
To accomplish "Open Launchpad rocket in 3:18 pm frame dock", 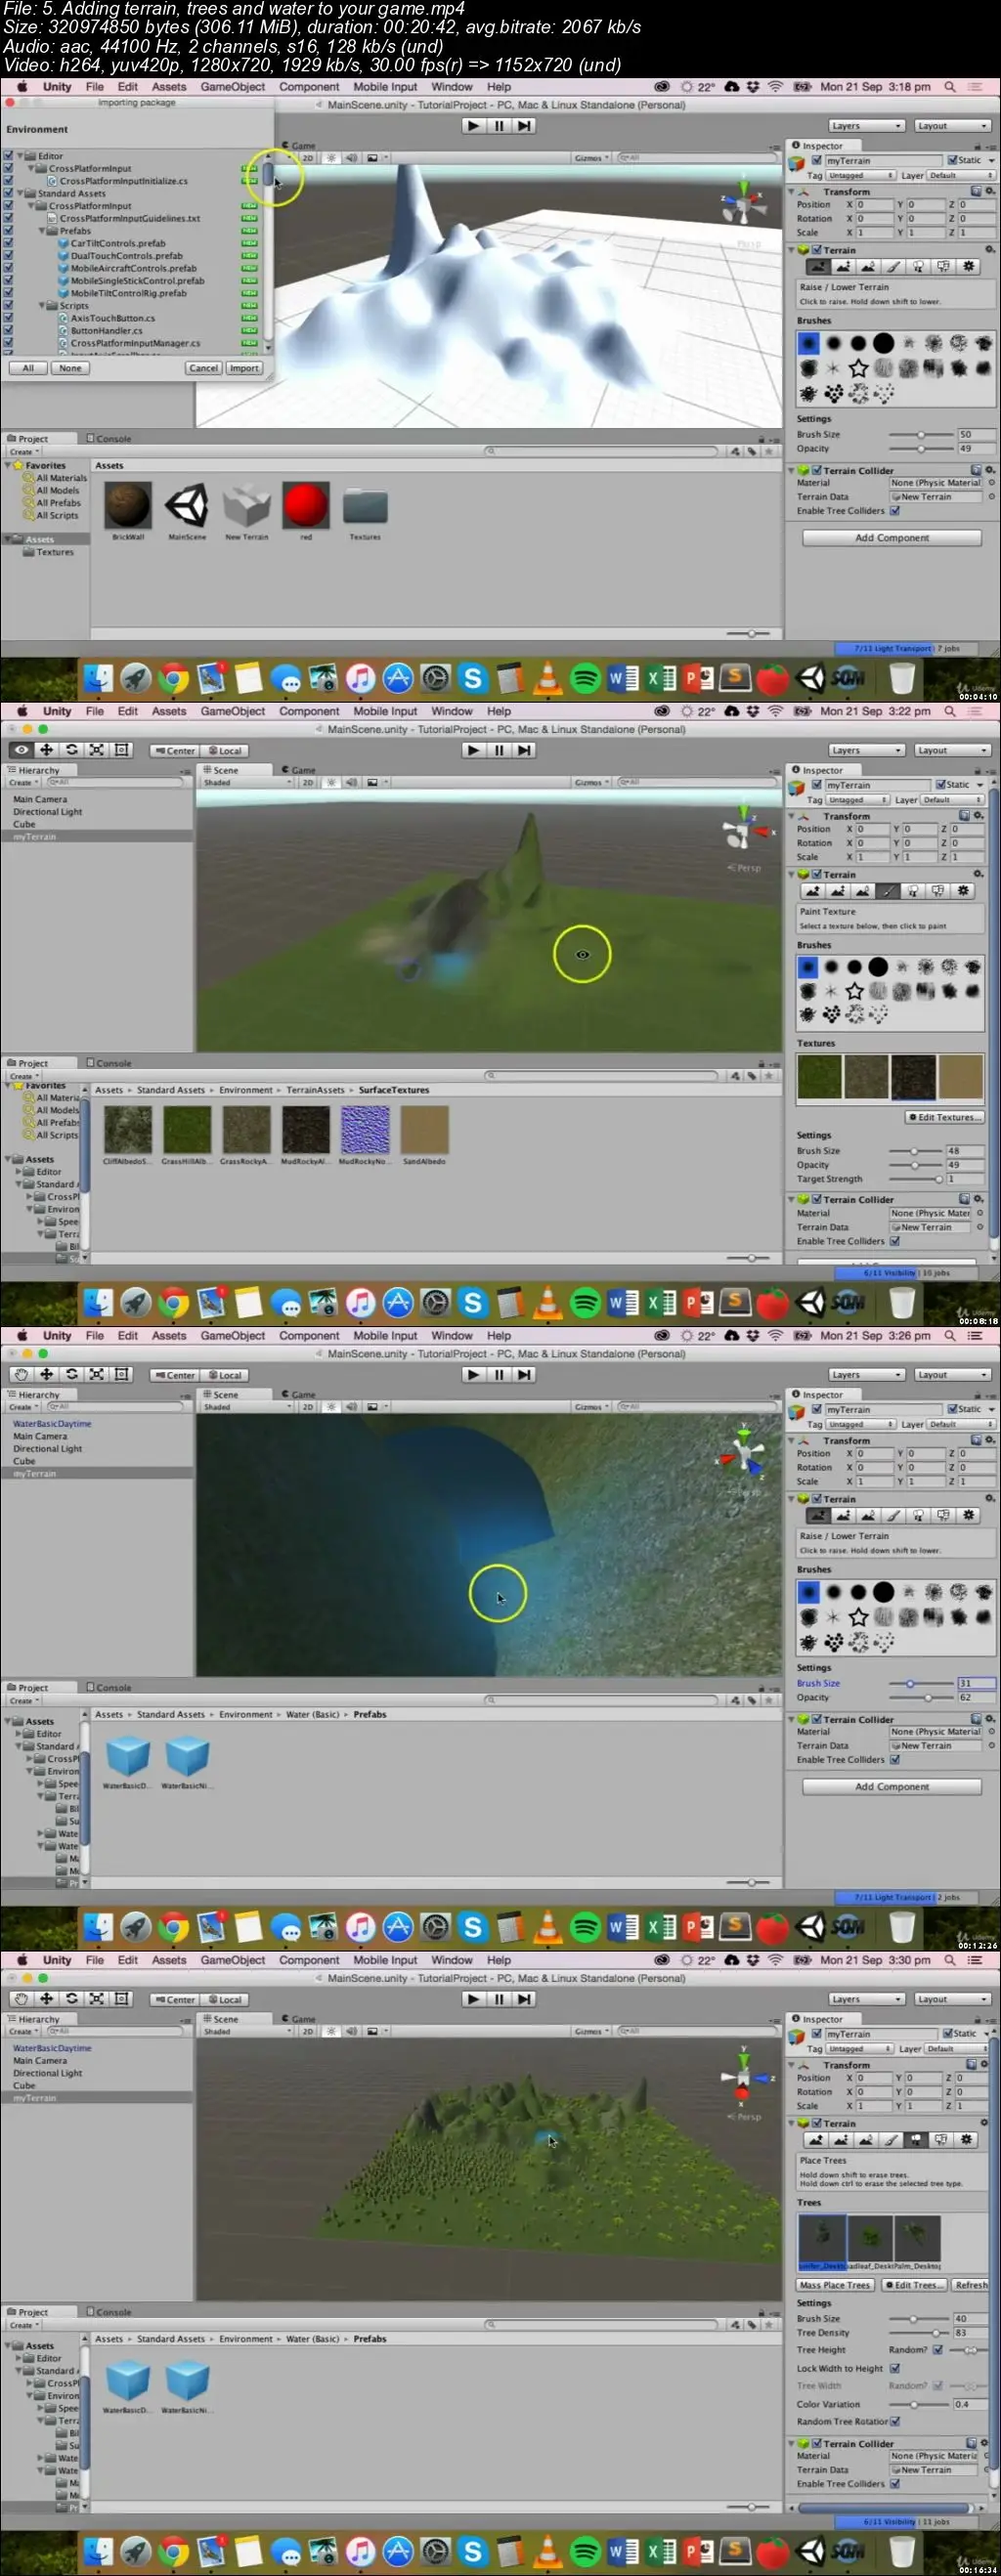I will 135,679.
